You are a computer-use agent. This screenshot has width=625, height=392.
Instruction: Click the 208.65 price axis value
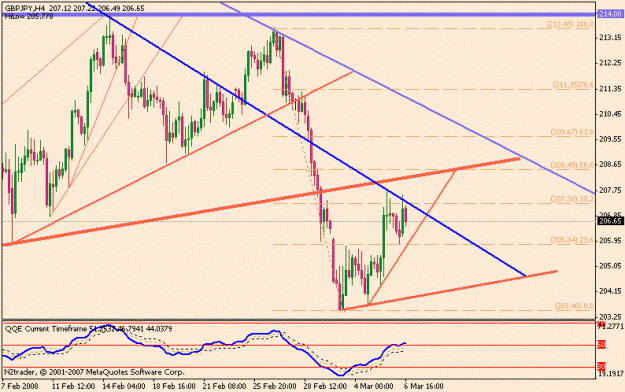[610, 164]
